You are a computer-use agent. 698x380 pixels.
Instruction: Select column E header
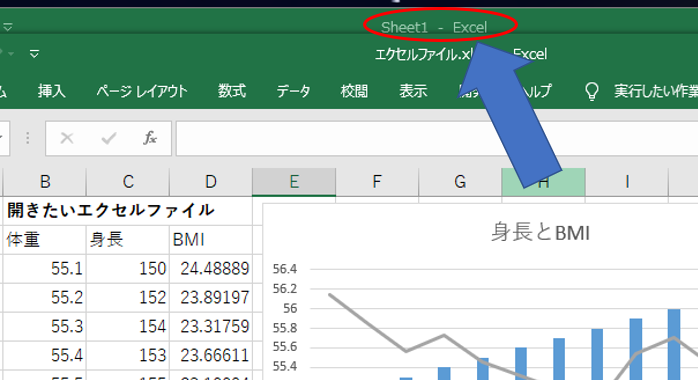point(294,182)
